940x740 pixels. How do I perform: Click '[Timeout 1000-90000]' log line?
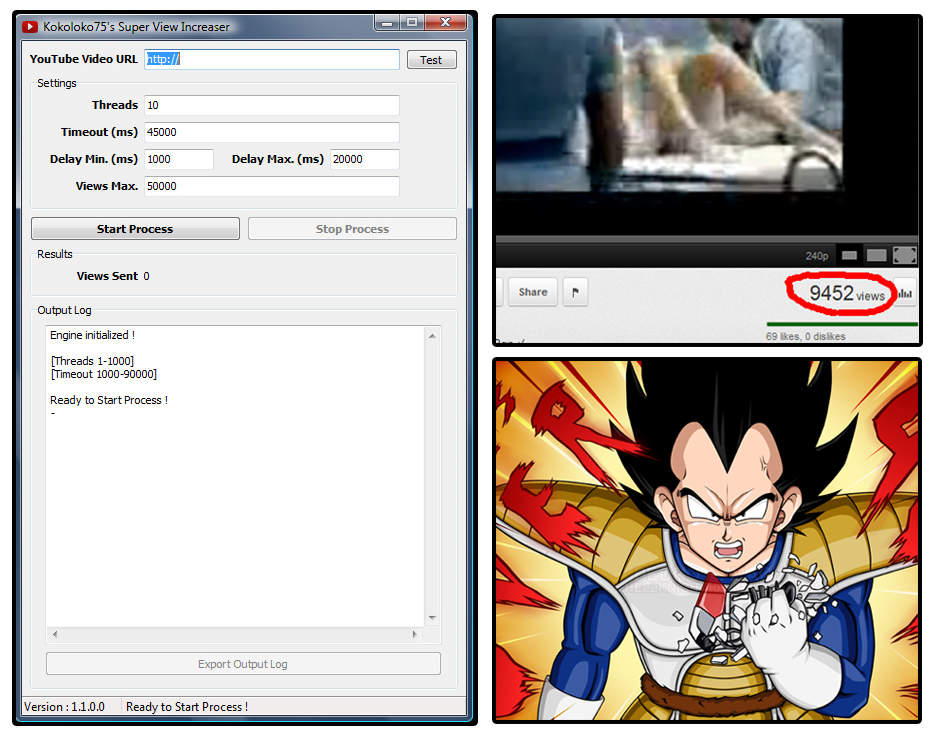click(104, 374)
